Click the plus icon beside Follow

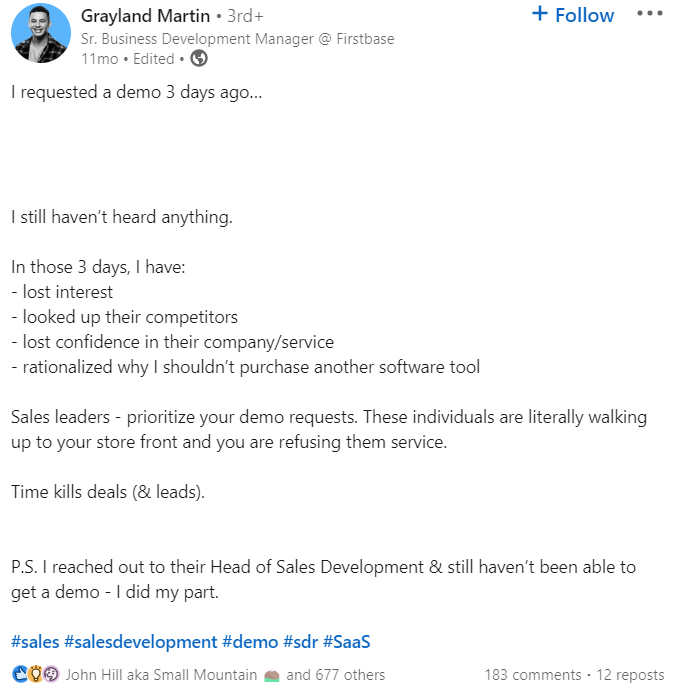539,14
